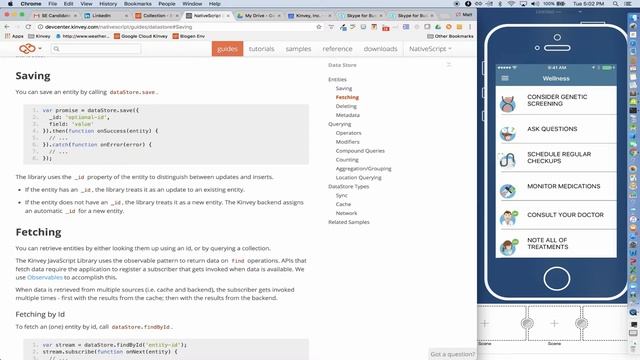Open the Apps bookmarks shortcut
The width and height of the screenshot is (640, 360).
pos(14,36)
